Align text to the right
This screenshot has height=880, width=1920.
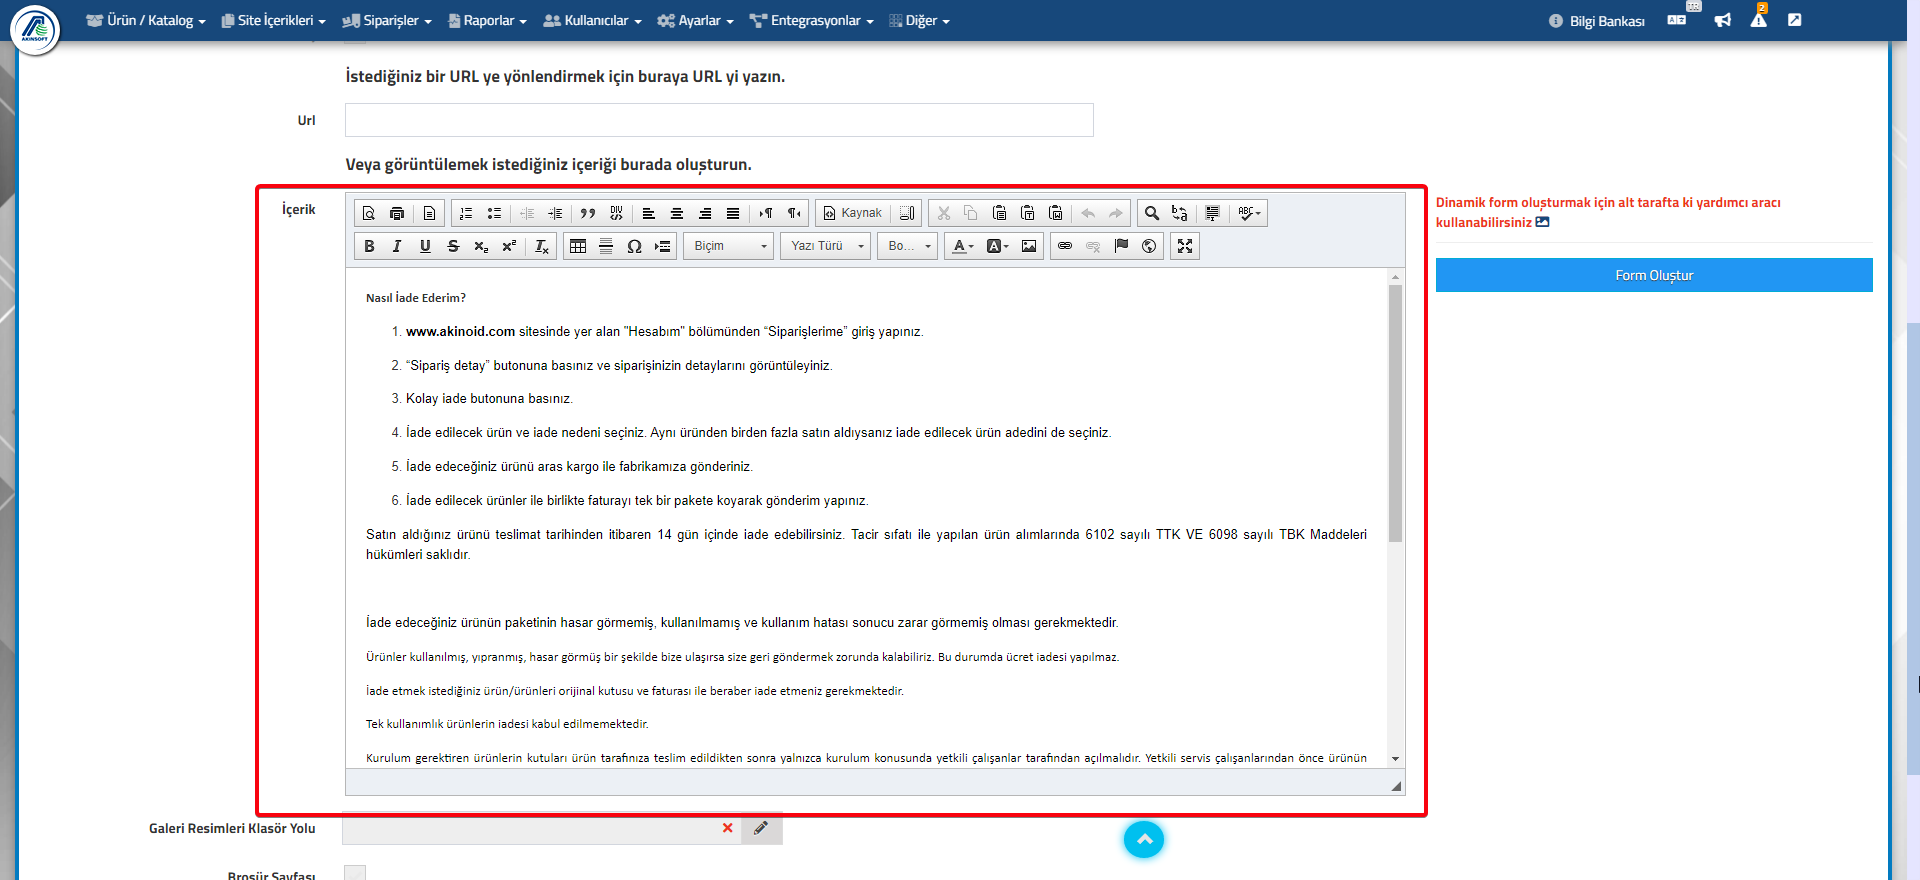pyautogui.click(x=705, y=213)
